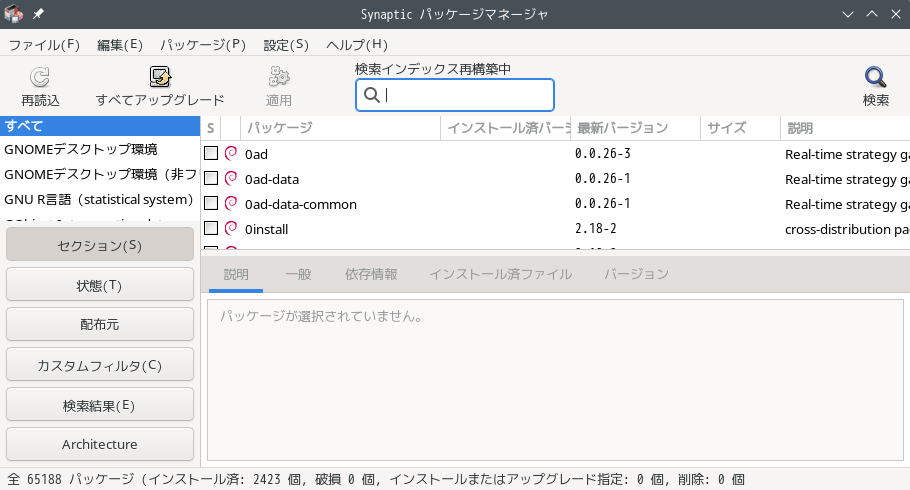Click the セクション(S) filter button
Screen dimensions: 910x490
(100, 244)
